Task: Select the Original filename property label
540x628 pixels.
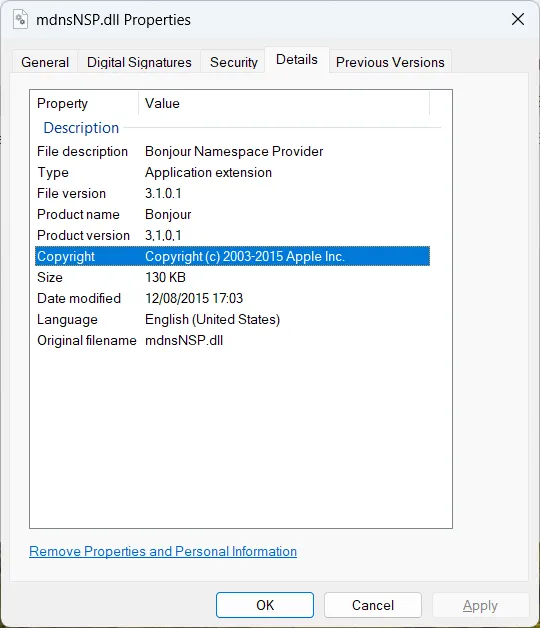Action: tap(87, 340)
